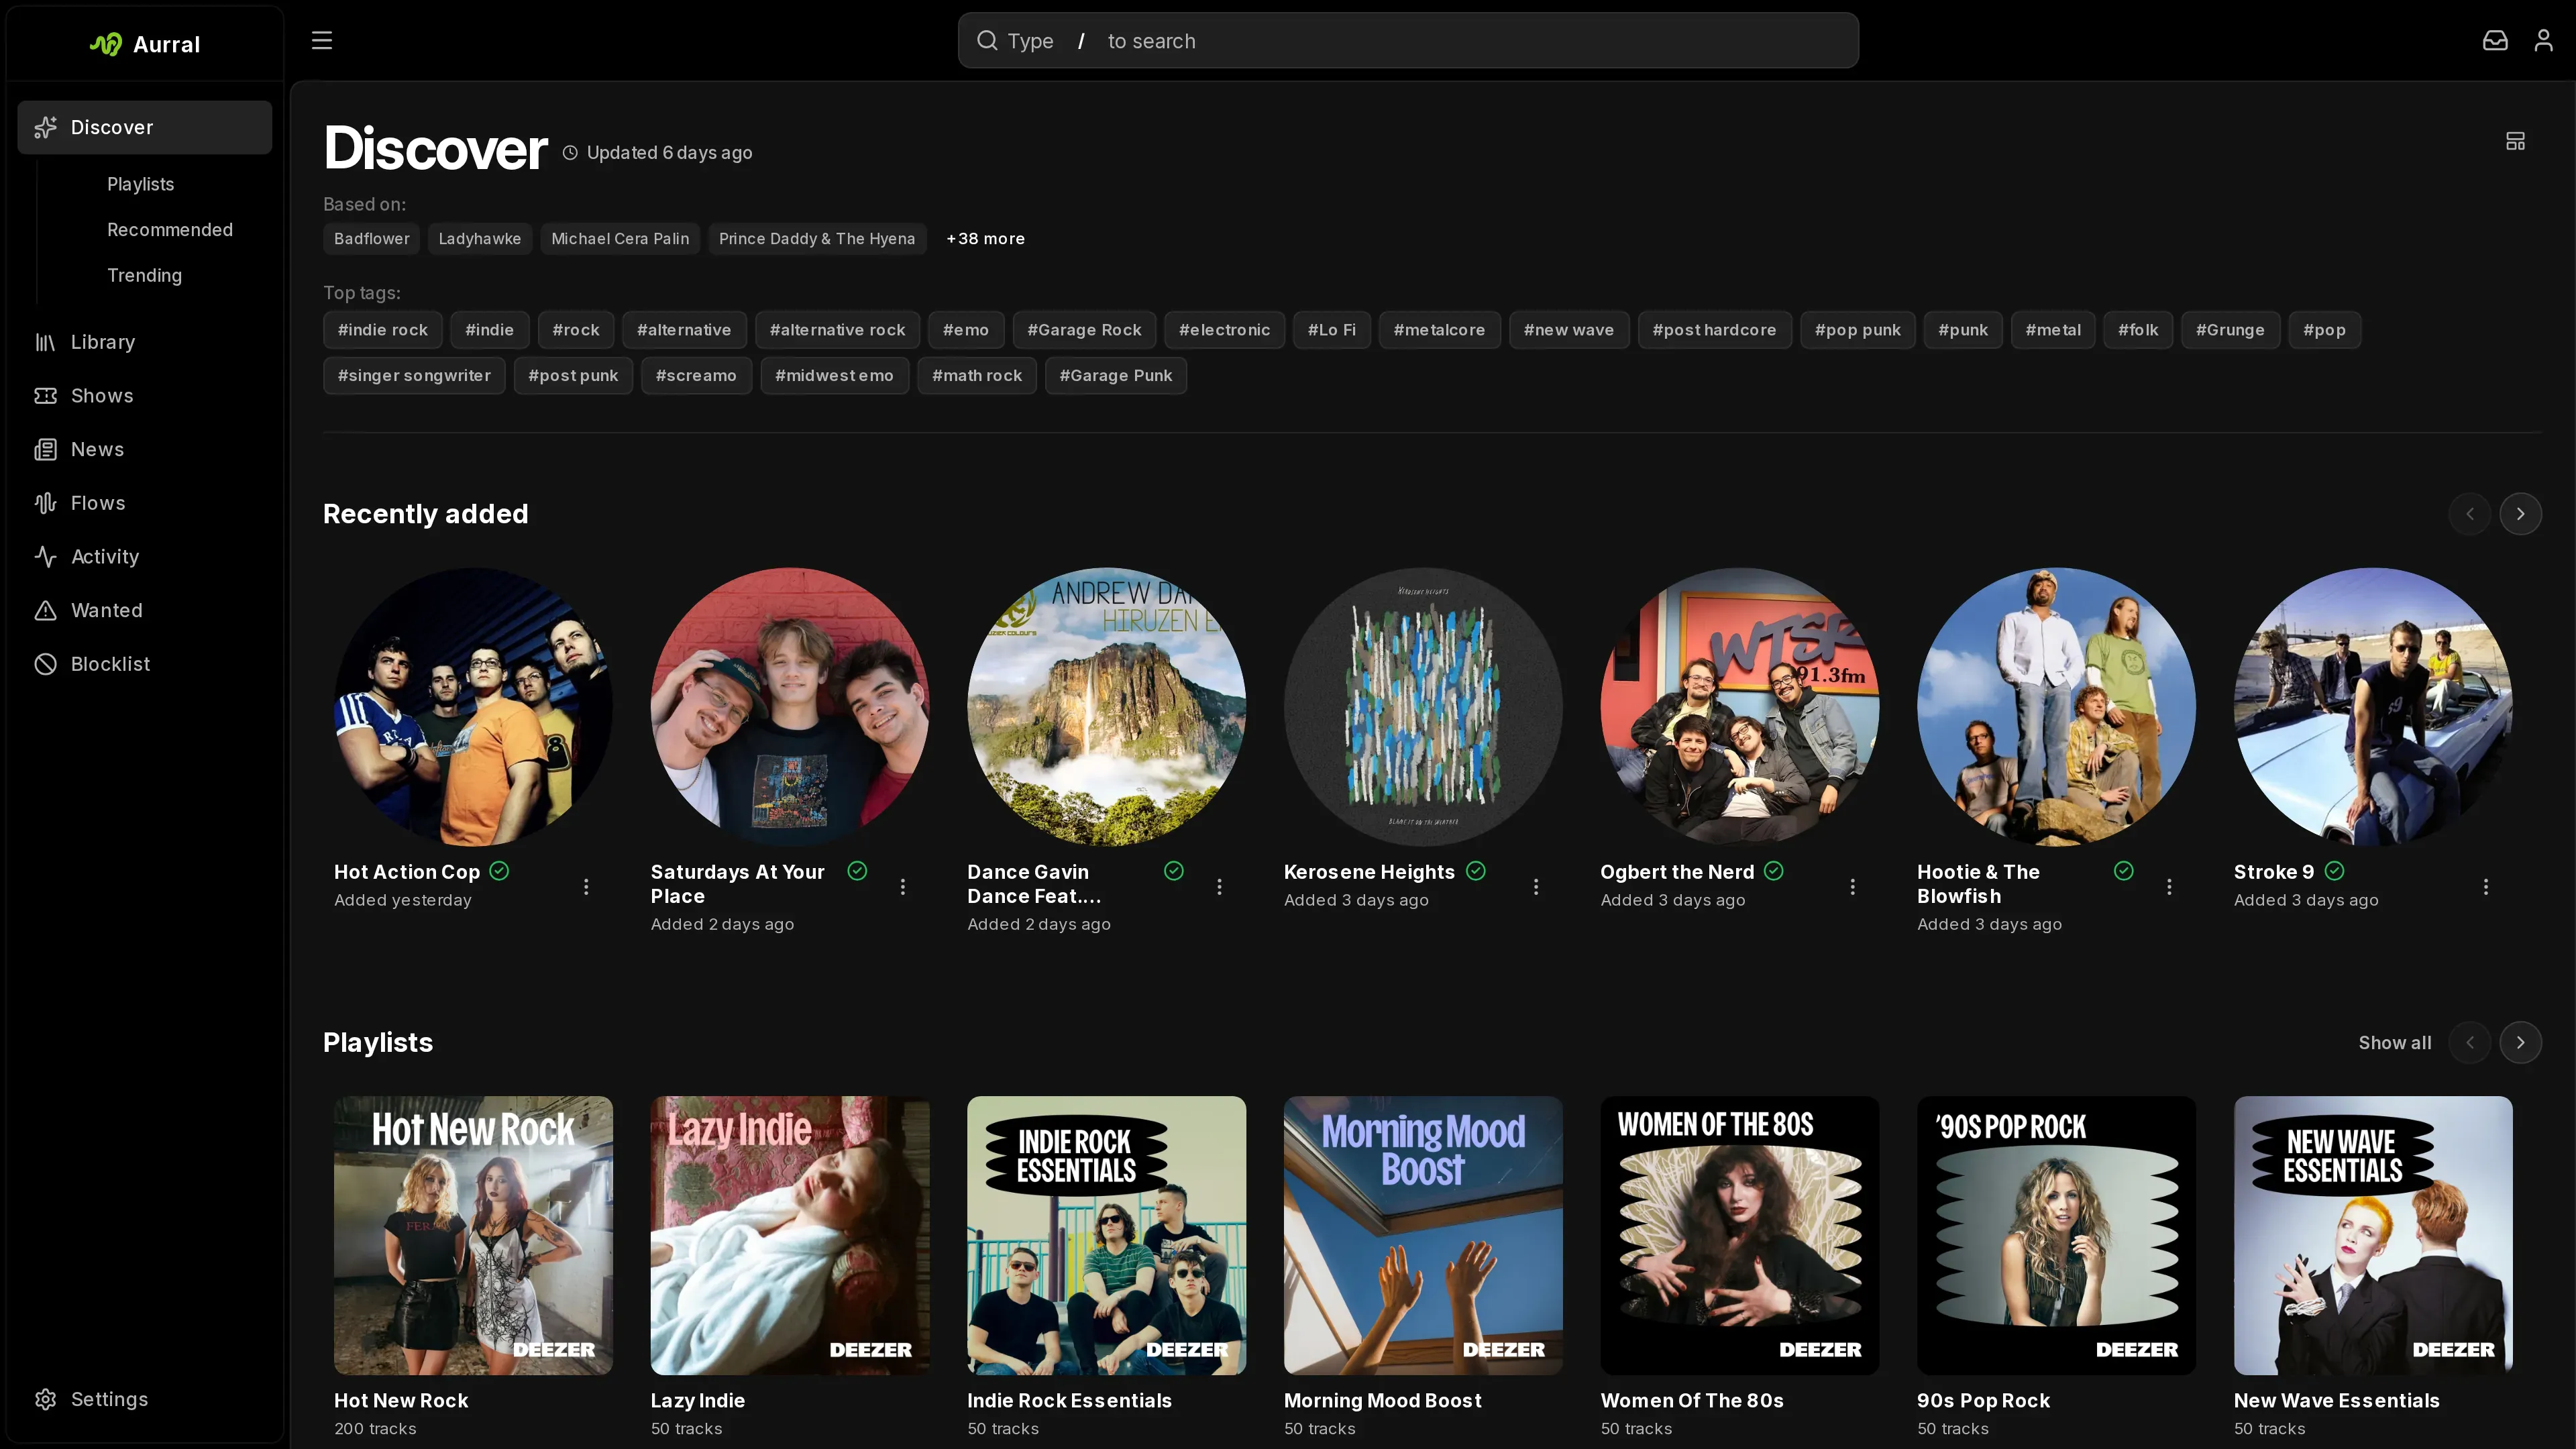Open more options for Stroke 9

point(2486,886)
